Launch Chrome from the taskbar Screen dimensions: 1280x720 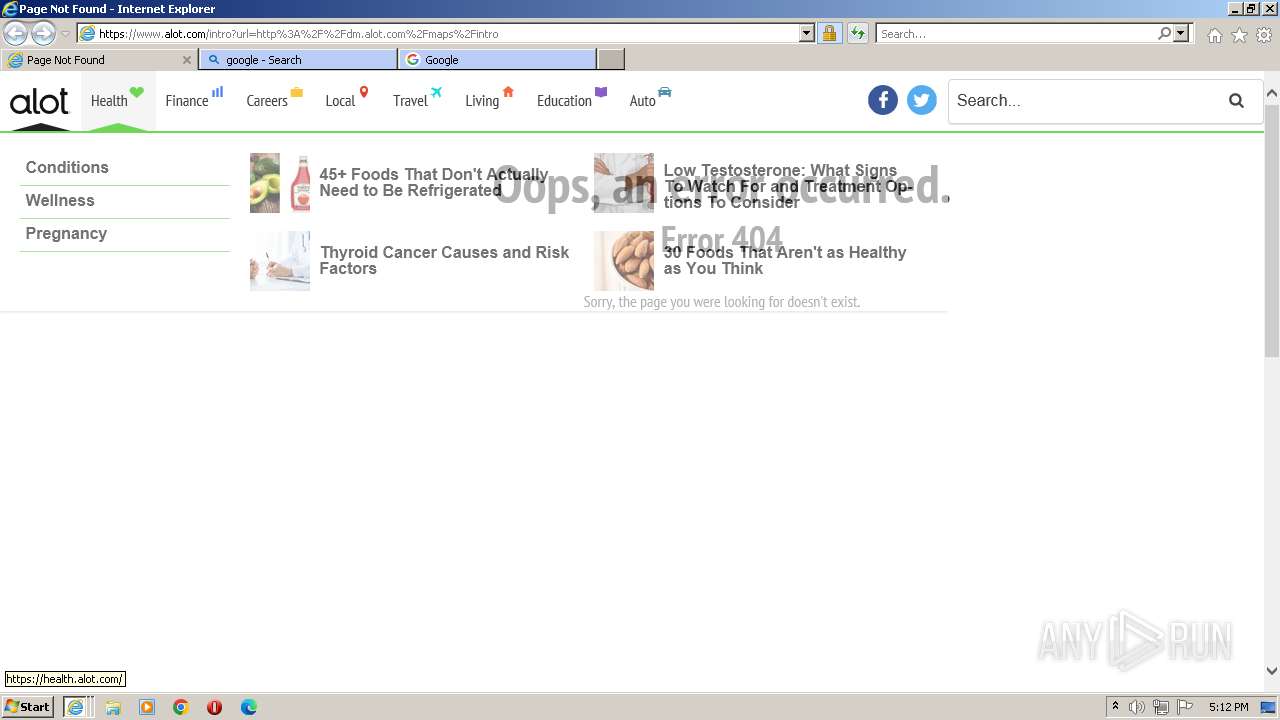pos(181,707)
